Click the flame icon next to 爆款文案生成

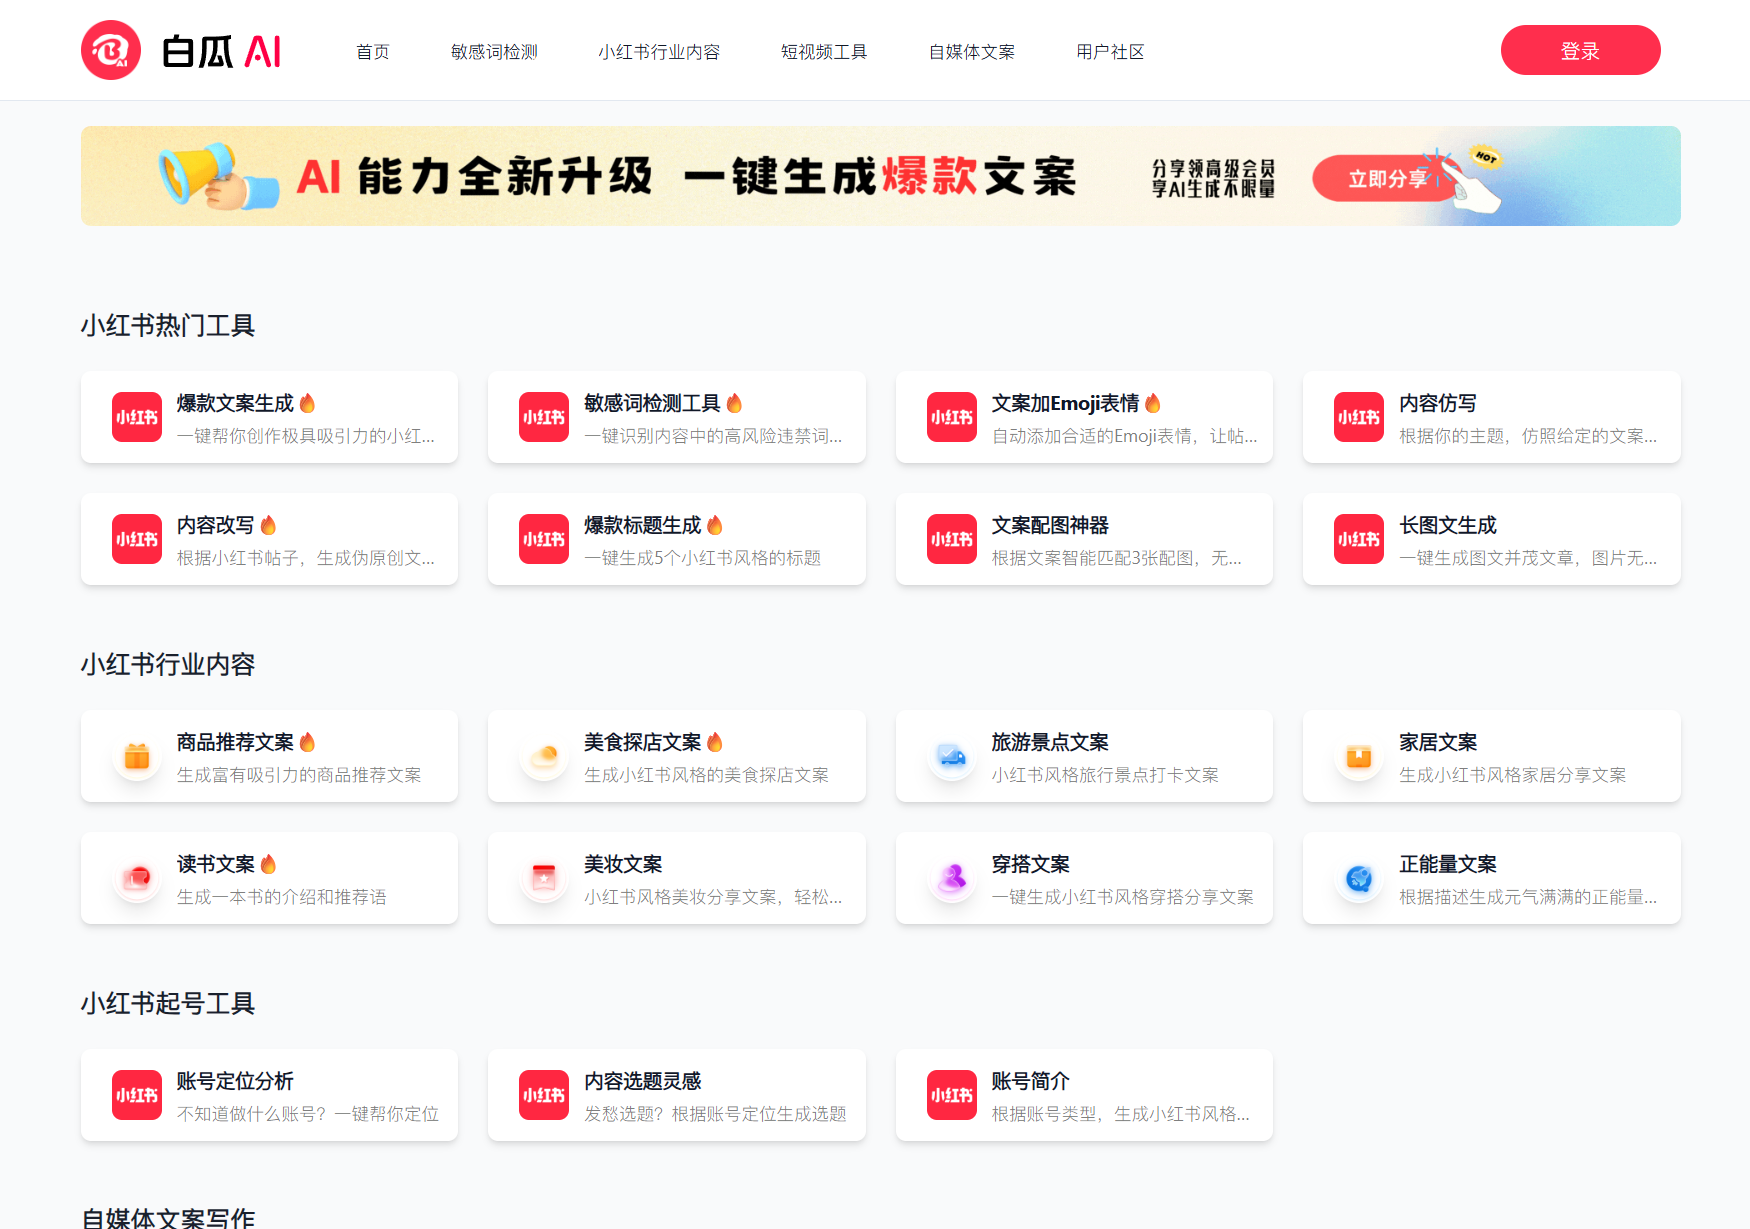coord(307,403)
